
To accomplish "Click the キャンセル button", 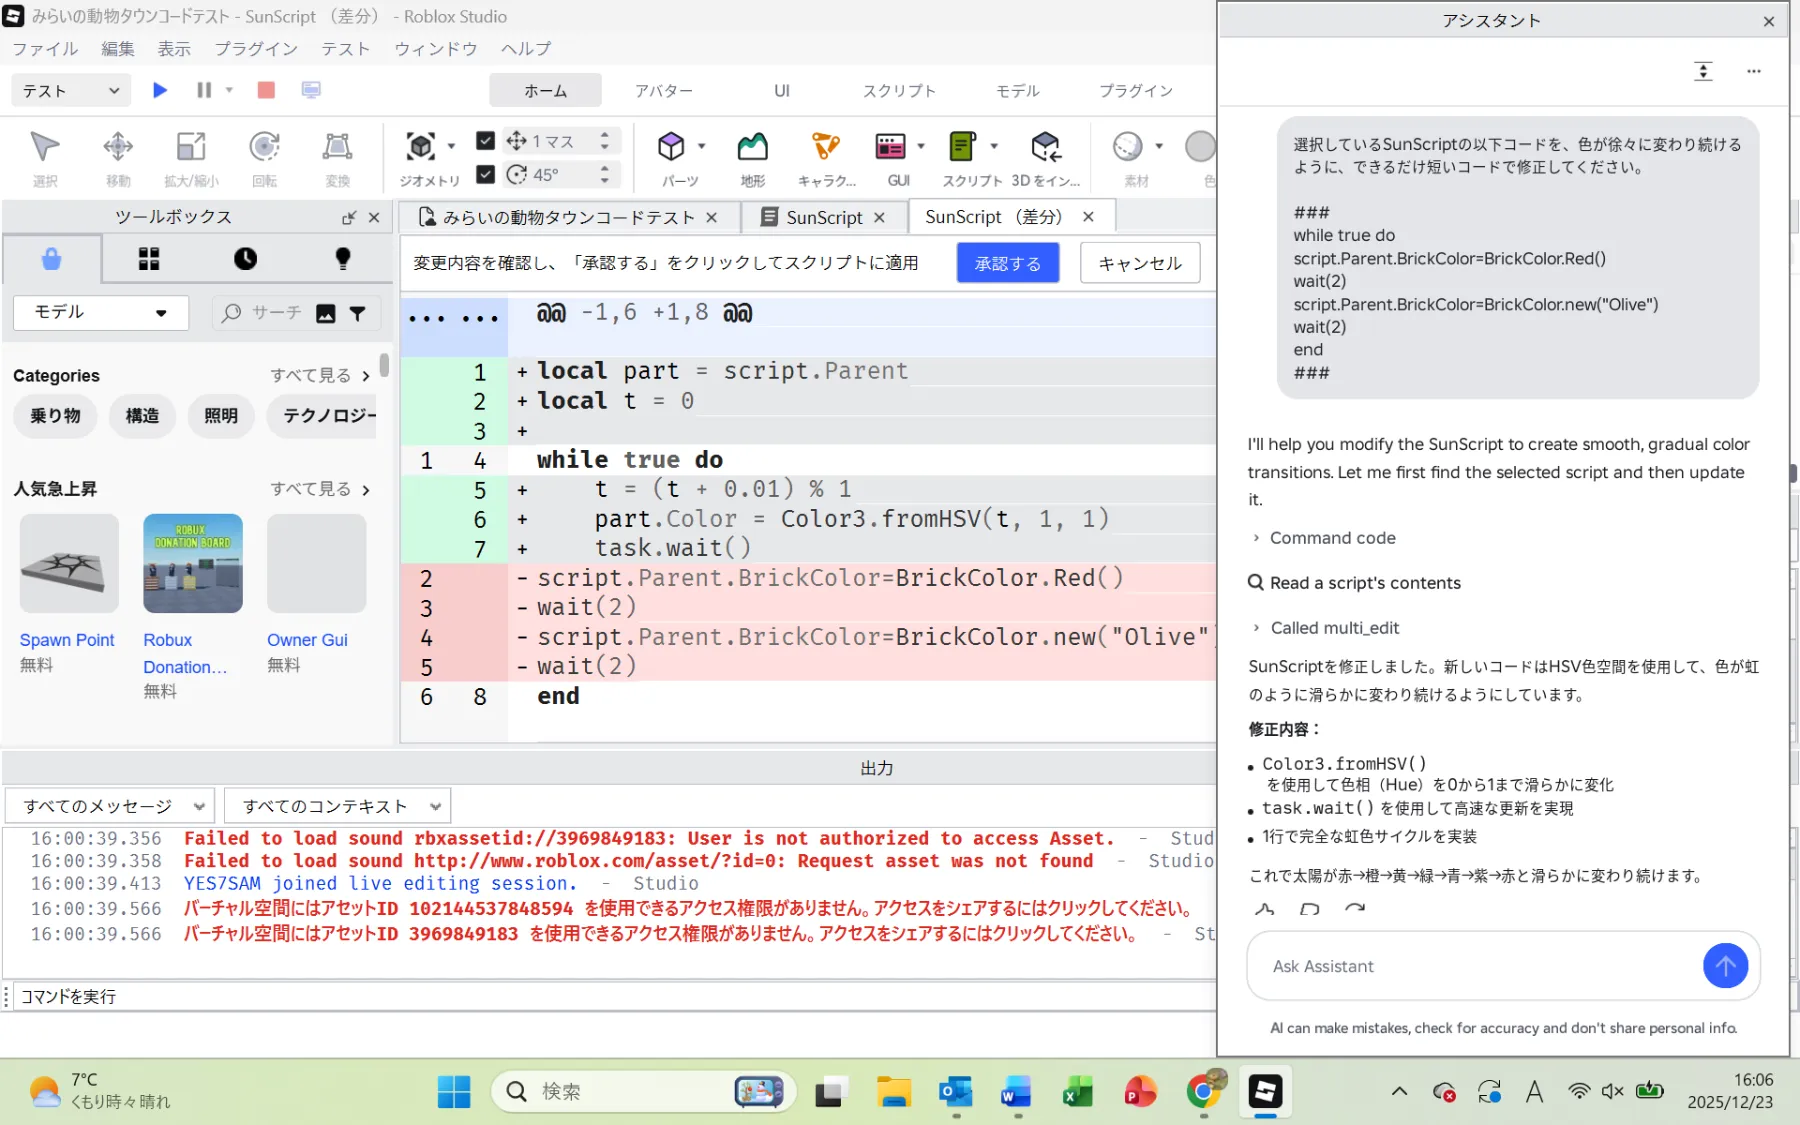I will click(x=1140, y=263).
